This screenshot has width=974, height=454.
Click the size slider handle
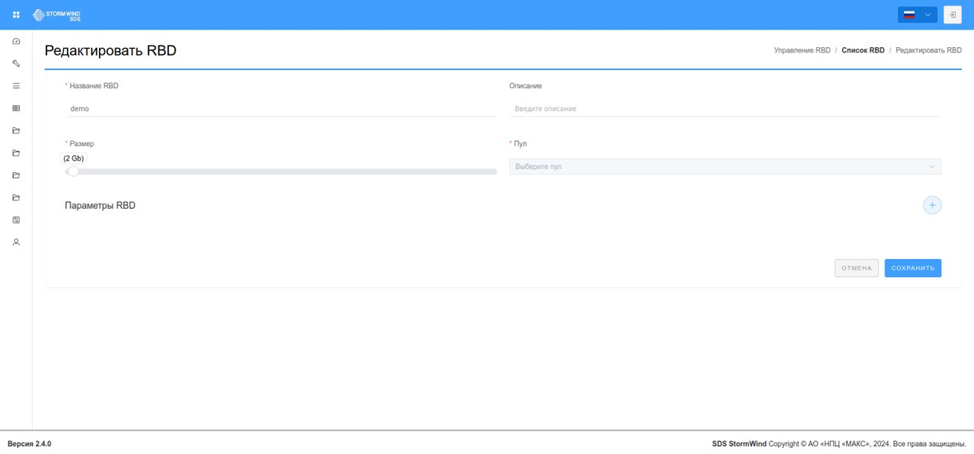point(73,171)
